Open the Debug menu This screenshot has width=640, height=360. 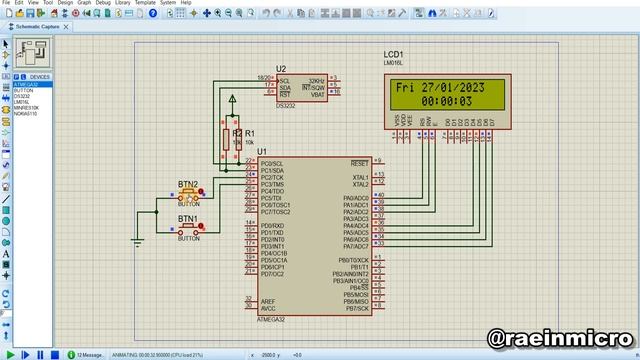click(x=103, y=2)
